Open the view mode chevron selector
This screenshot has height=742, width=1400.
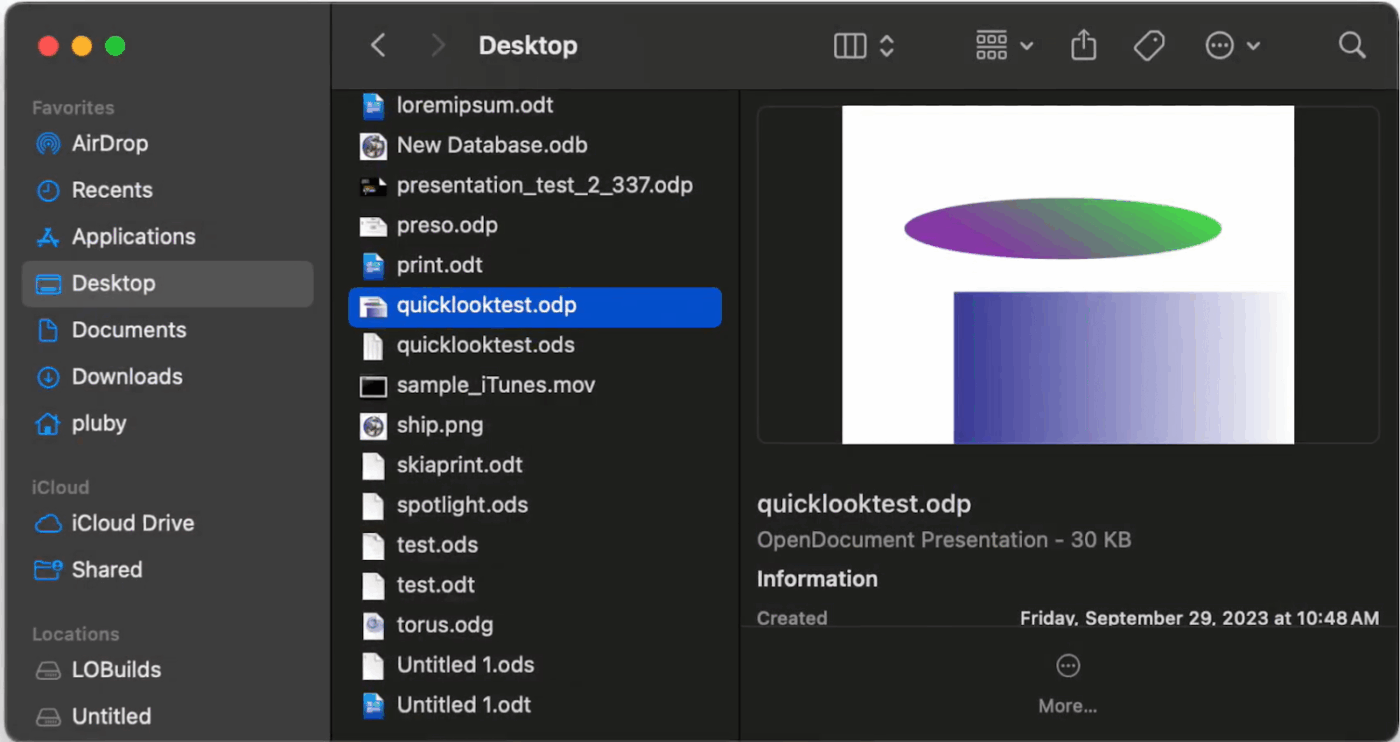click(887, 46)
